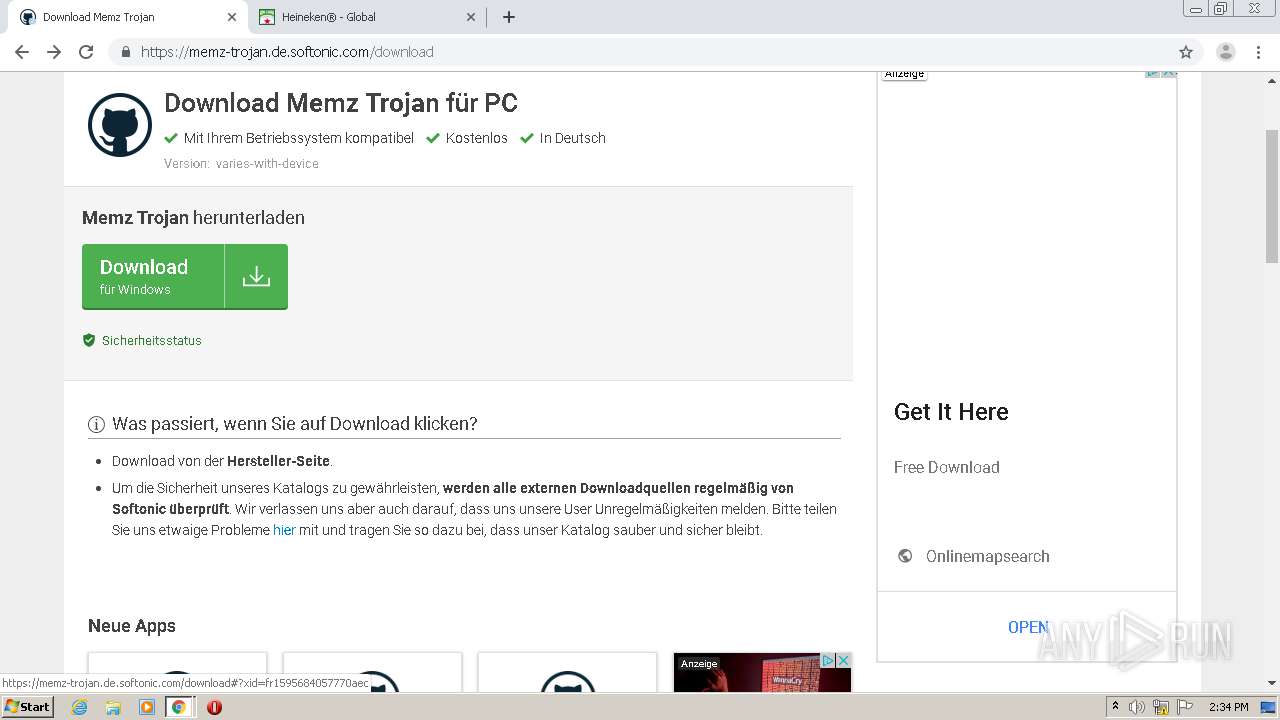Show hidden system tray icons

(1115, 707)
